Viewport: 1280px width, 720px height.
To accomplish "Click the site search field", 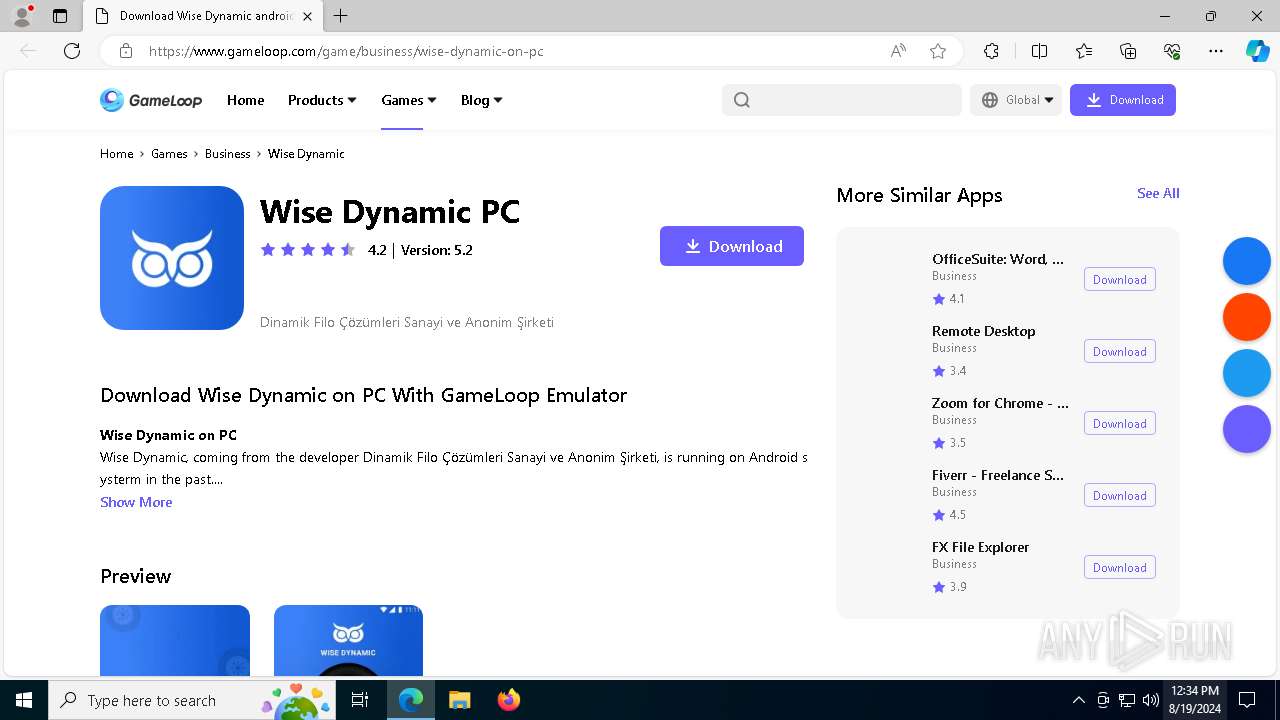I will [x=841, y=100].
